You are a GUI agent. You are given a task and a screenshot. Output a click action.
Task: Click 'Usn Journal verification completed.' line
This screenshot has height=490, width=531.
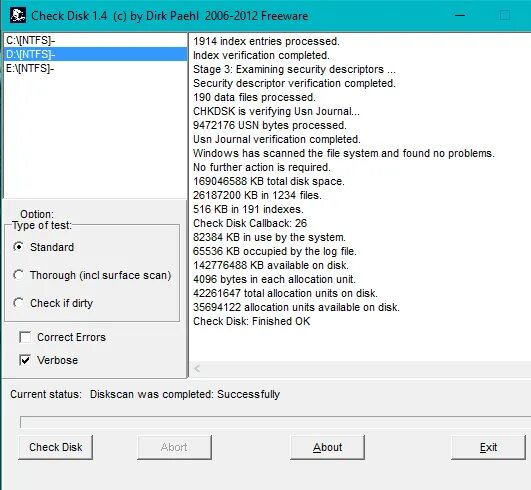pyautogui.click(x=277, y=139)
